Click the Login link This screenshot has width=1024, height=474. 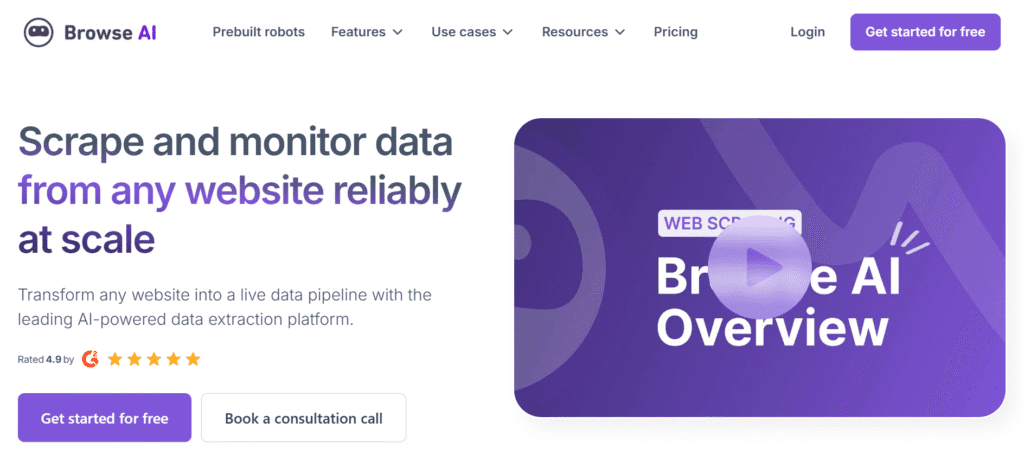[x=807, y=32]
